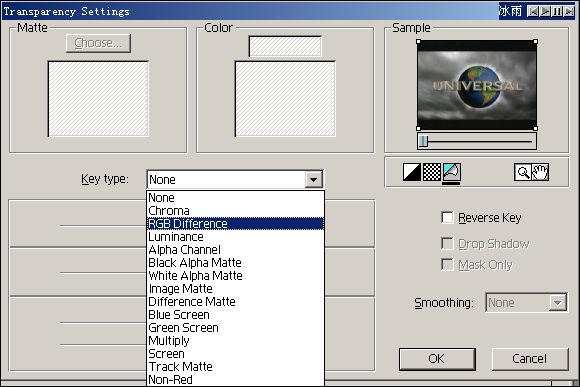Open the Key type dropdown arrow

(313, 180)
